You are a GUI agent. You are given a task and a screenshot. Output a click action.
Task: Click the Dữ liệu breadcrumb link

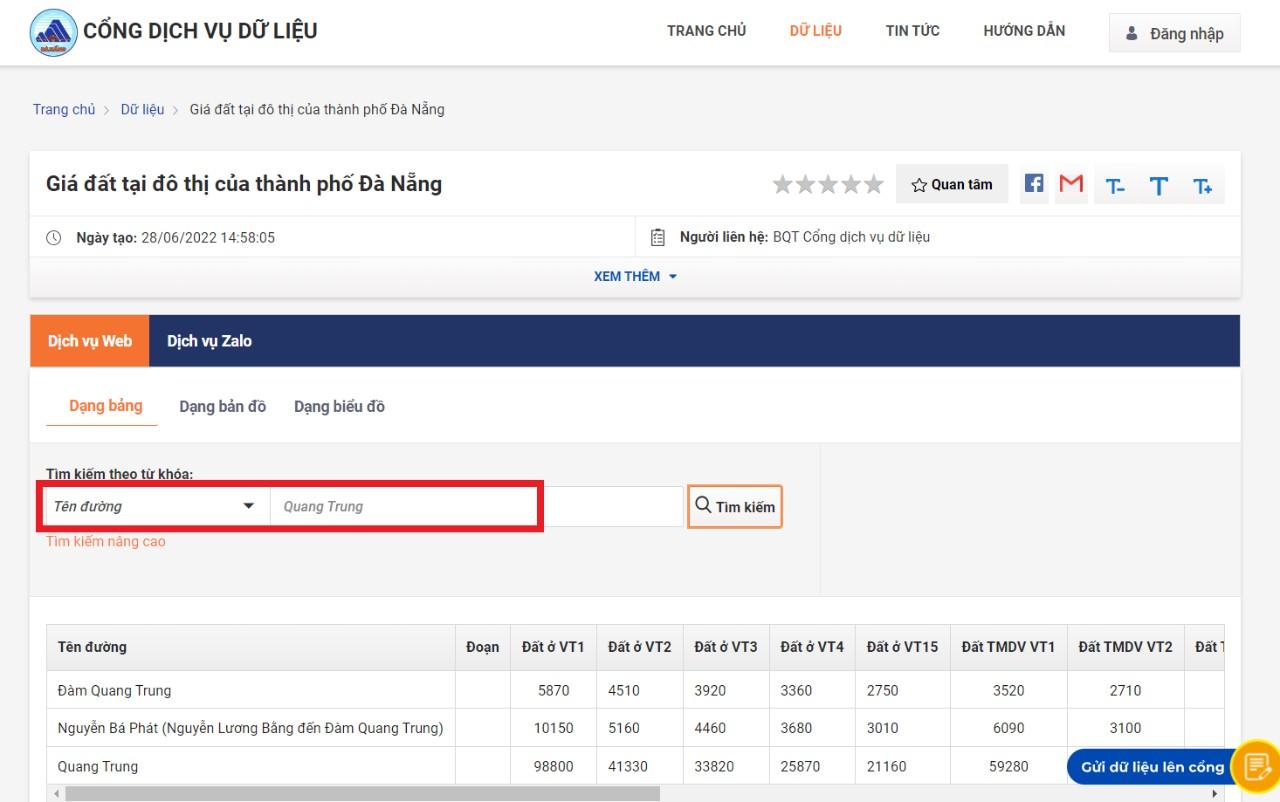[142, 109]
